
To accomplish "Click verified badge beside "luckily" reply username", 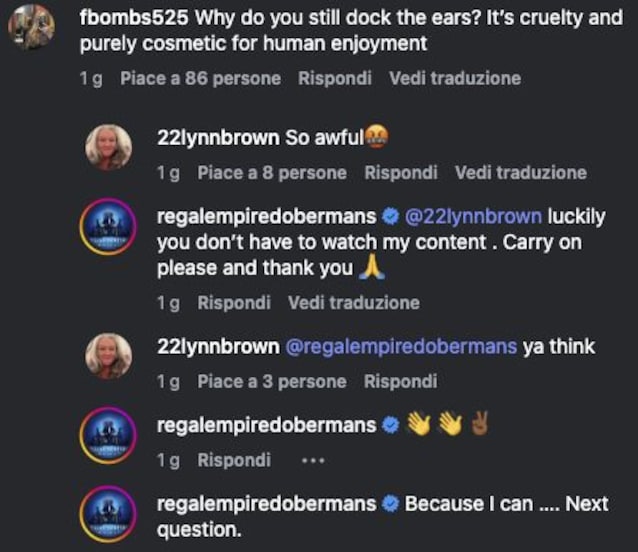I will pos(391,216).
